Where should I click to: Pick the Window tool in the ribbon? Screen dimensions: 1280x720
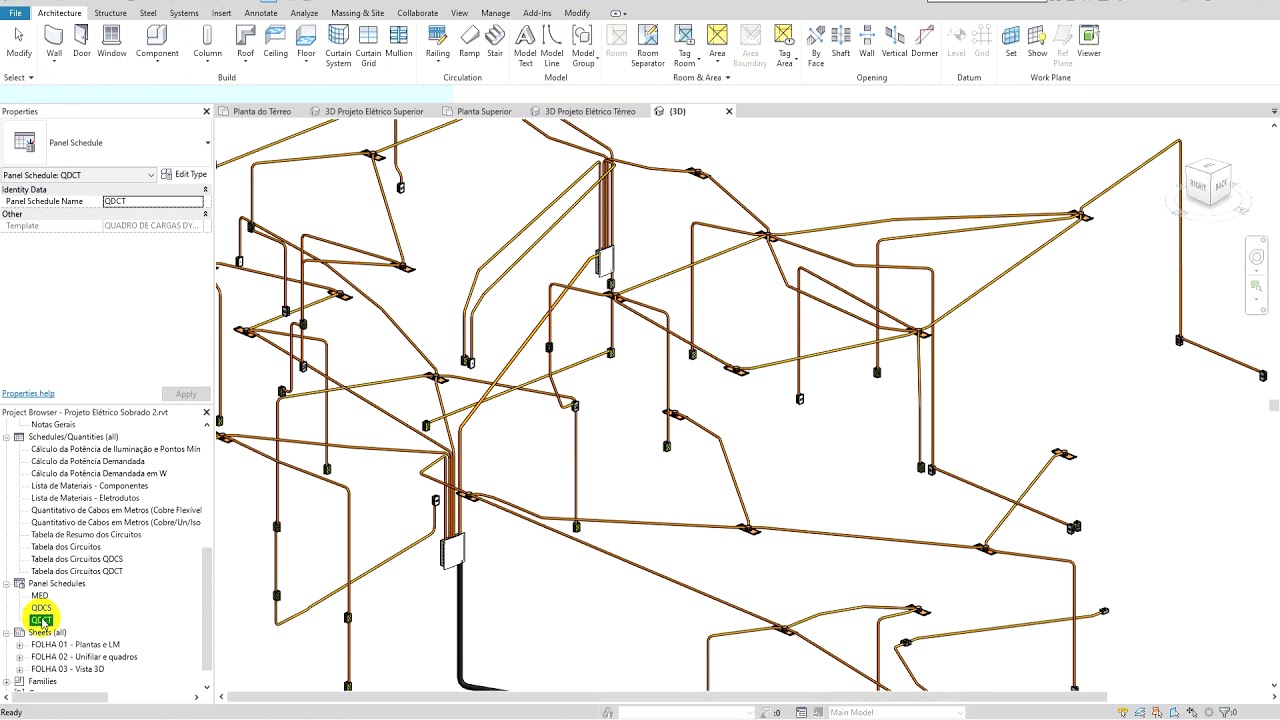point(112,42)
